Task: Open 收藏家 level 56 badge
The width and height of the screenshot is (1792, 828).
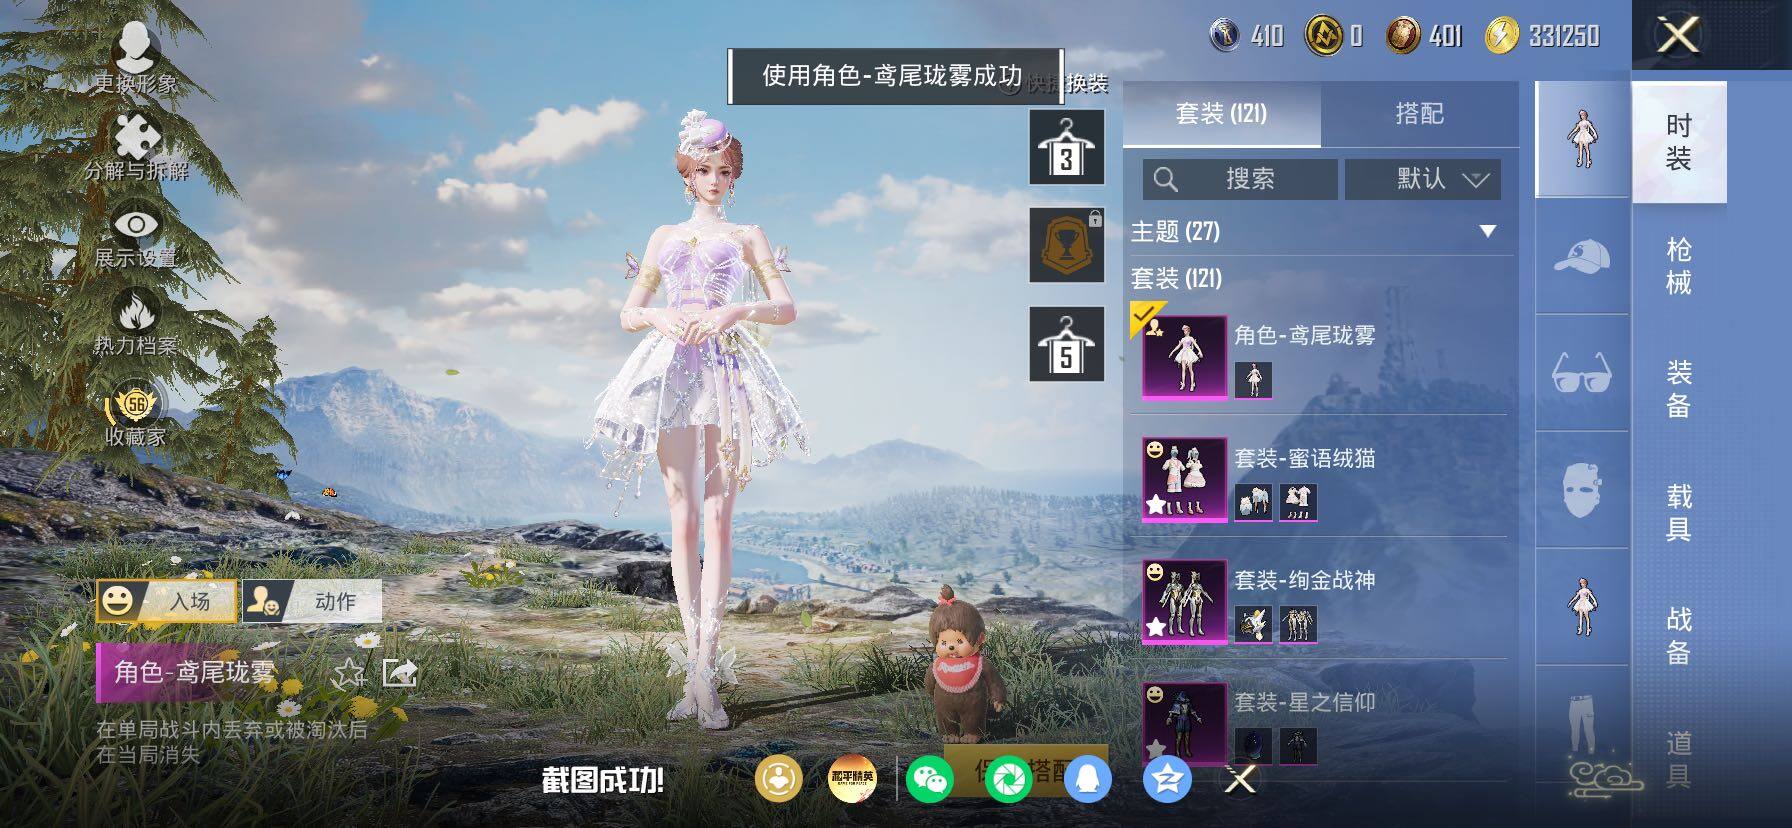Action: tap(136, 413)
